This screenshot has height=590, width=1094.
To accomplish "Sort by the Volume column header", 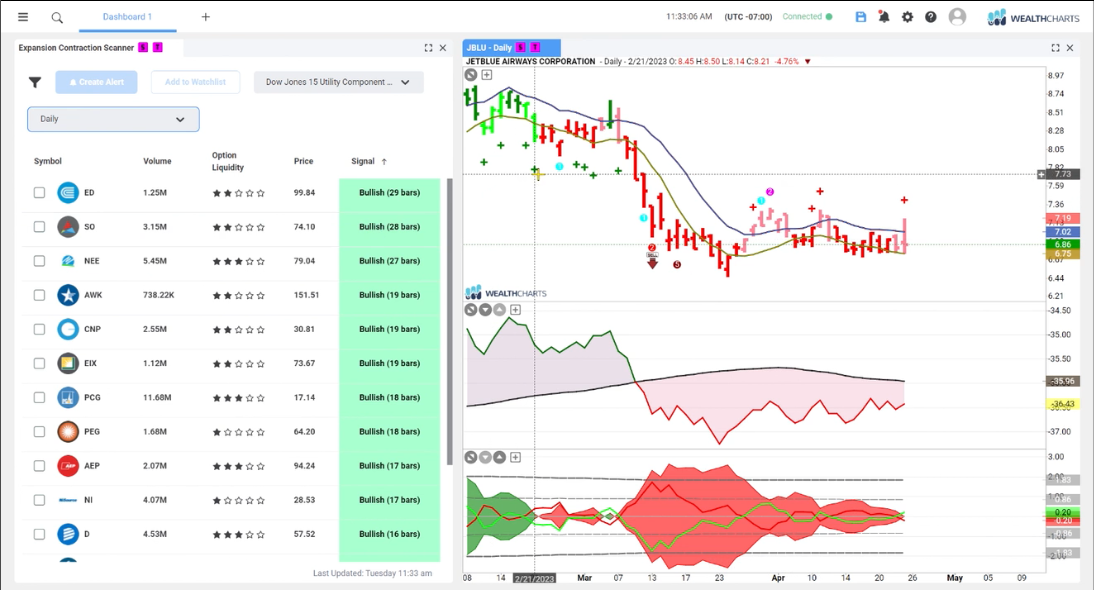I will pyautogui.click(x=157, y=161).
